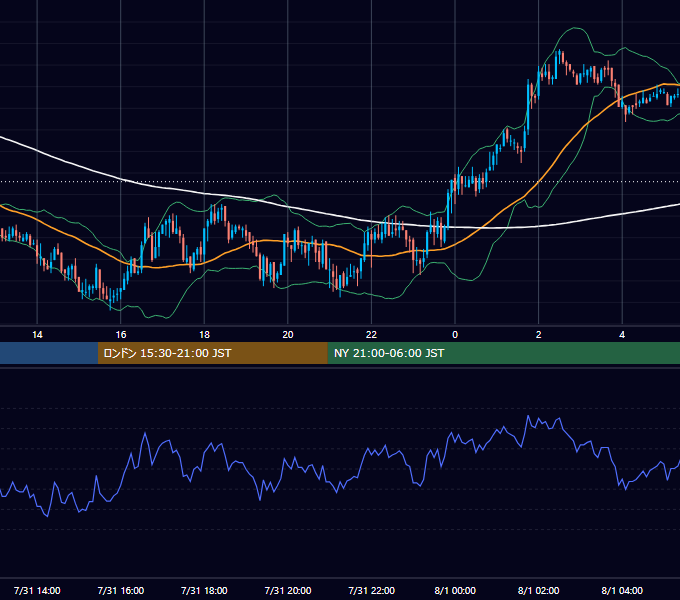Click the blue session bar before London
This screenshot has width=680, height=600.
tap(49, 353)
